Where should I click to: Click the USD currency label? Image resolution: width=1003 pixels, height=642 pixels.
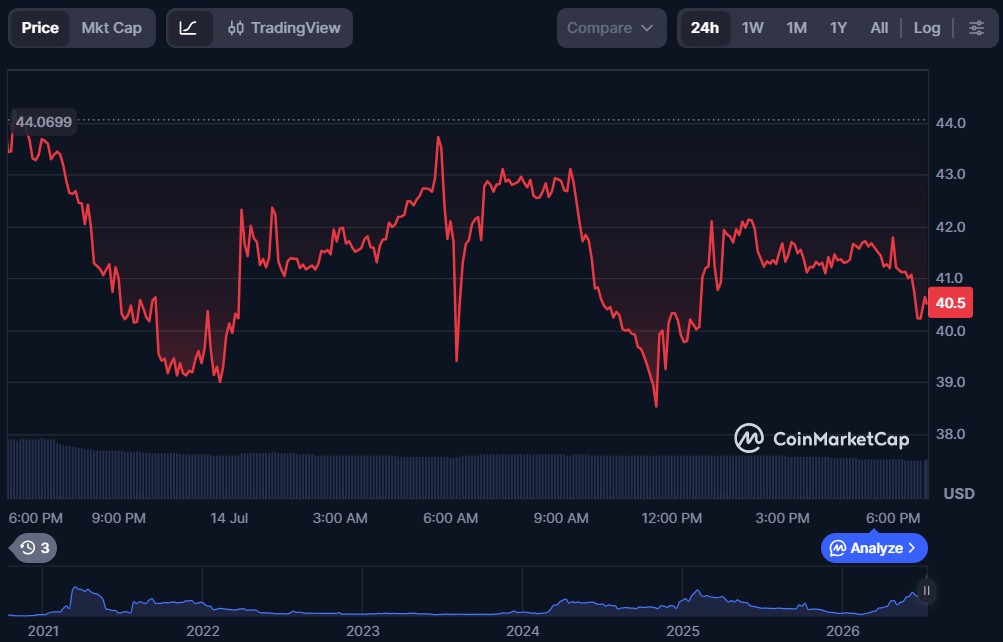pos(959,494)
